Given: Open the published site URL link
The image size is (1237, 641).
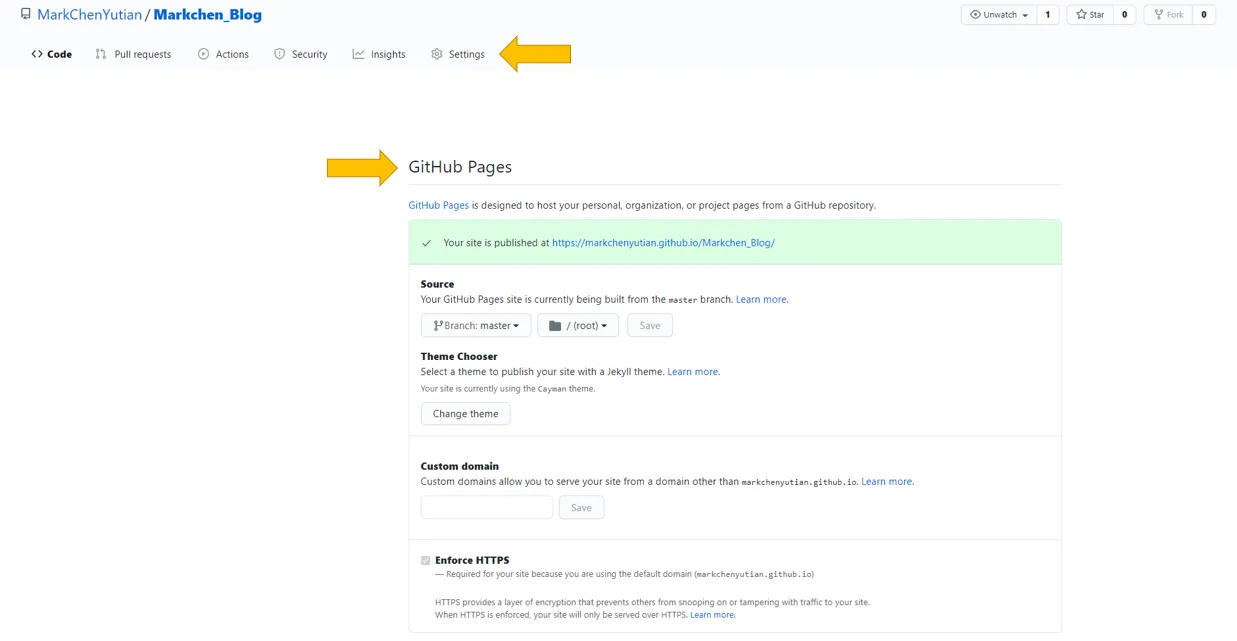Looking at the screenshot, I should tap(663, 243).
